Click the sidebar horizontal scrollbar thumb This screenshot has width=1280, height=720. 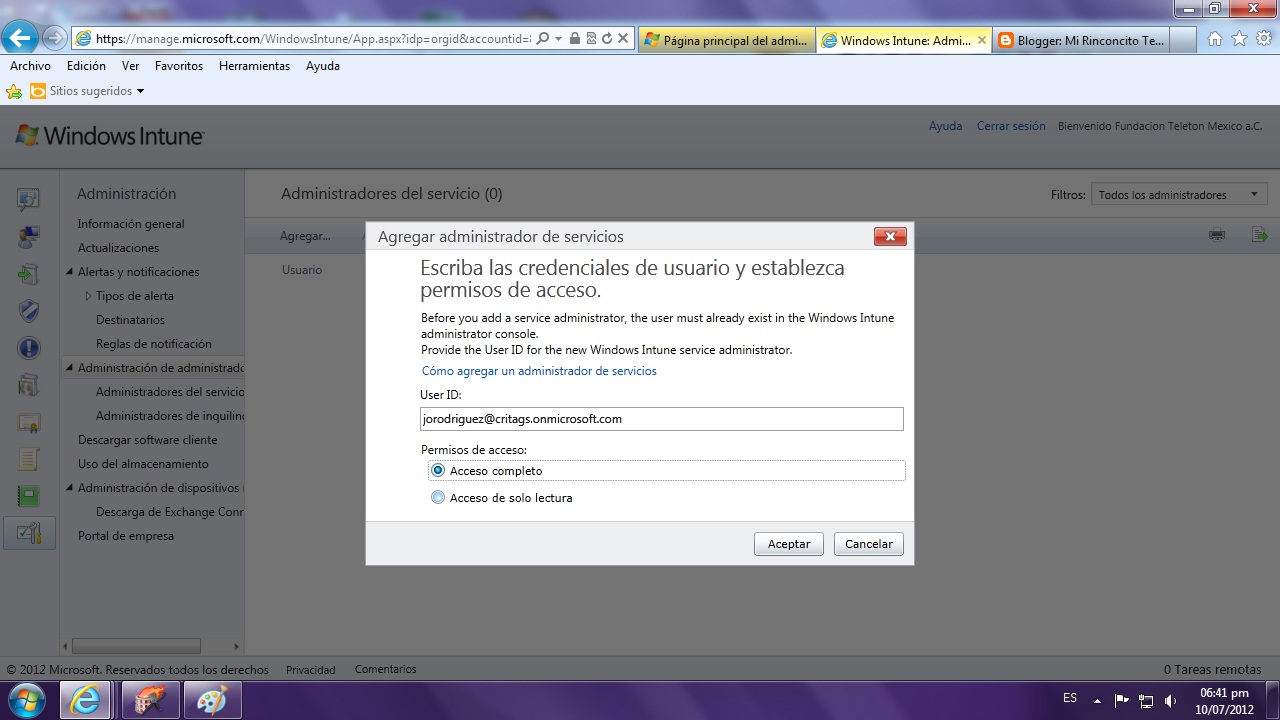pos(136,646)
